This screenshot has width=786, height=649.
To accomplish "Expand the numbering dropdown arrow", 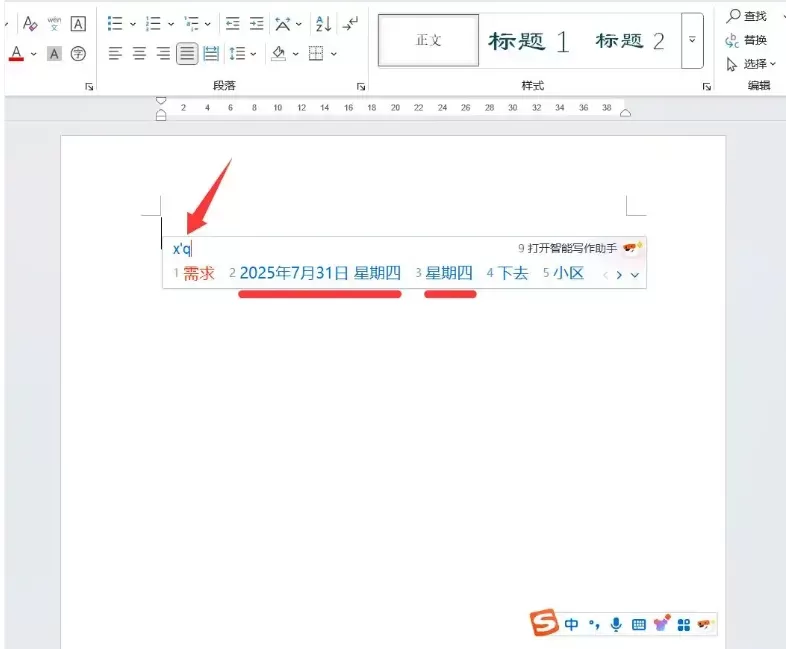I will (171, 24).
